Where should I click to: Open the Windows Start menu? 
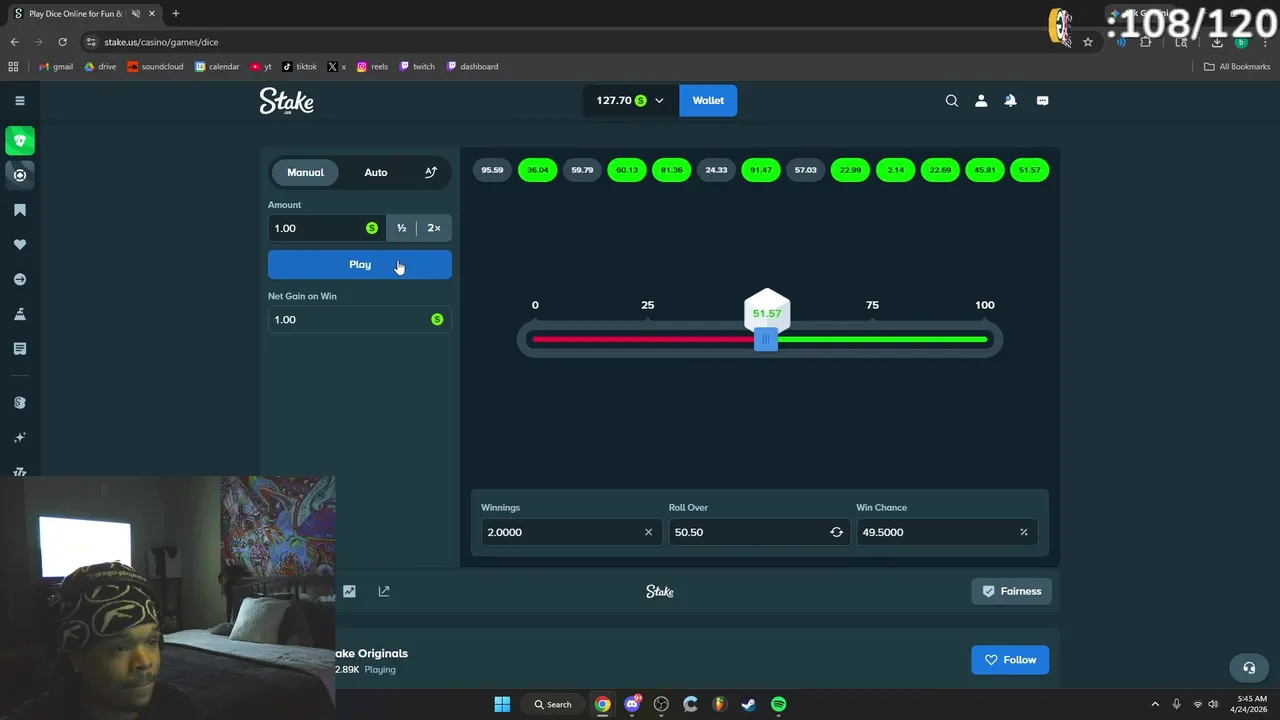502,704
